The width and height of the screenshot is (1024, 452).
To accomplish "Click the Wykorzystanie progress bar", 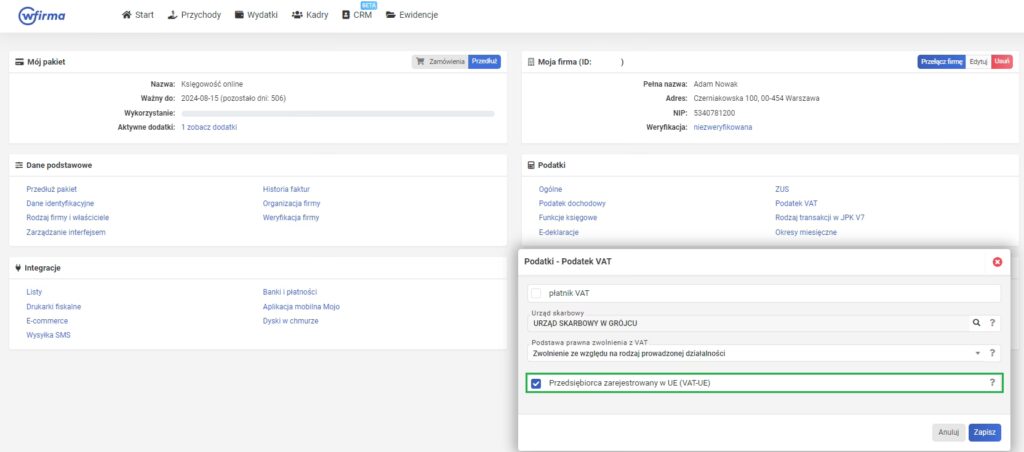I will pos(336,114).
